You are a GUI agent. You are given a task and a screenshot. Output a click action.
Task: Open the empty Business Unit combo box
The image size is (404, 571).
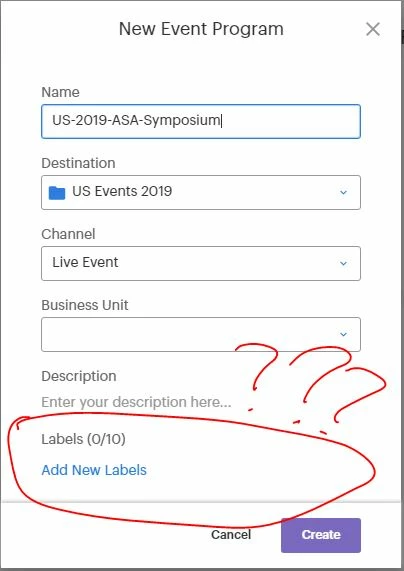pos(201,334)
